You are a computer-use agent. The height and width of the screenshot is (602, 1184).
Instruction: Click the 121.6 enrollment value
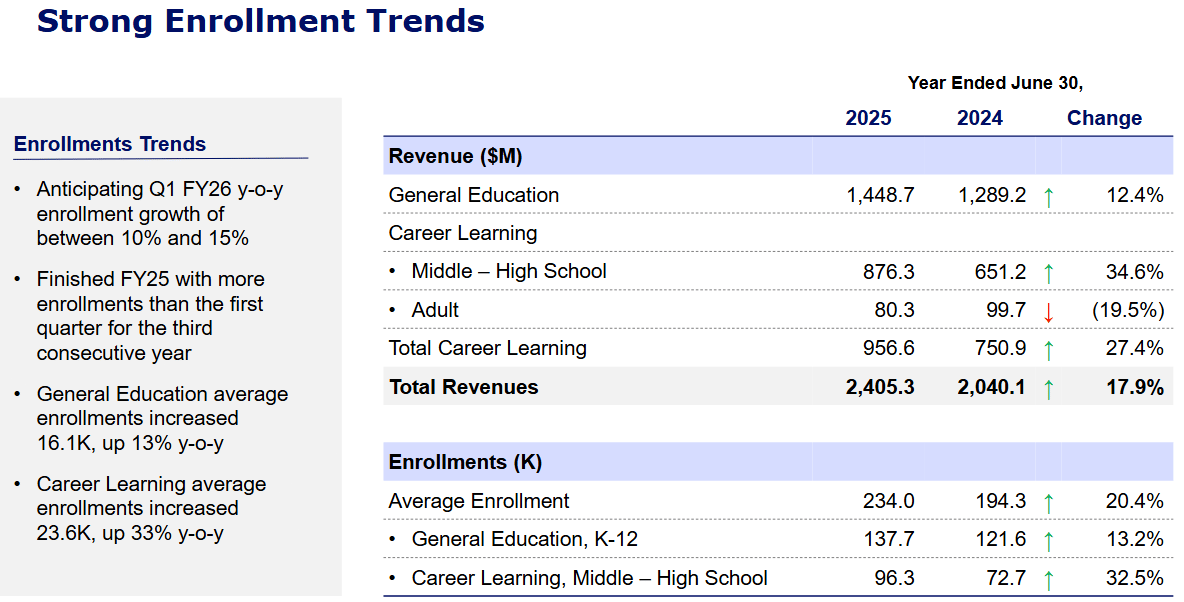tap(1001, 539)
